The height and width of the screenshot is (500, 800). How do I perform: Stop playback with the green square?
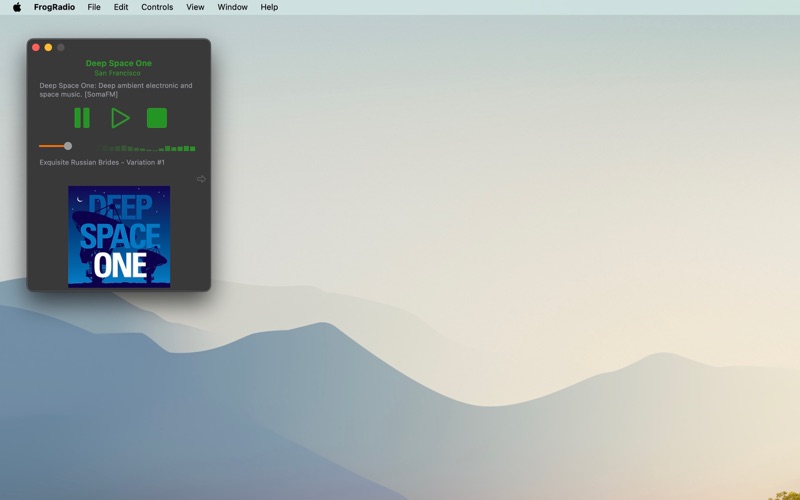(x=157, y=118)
